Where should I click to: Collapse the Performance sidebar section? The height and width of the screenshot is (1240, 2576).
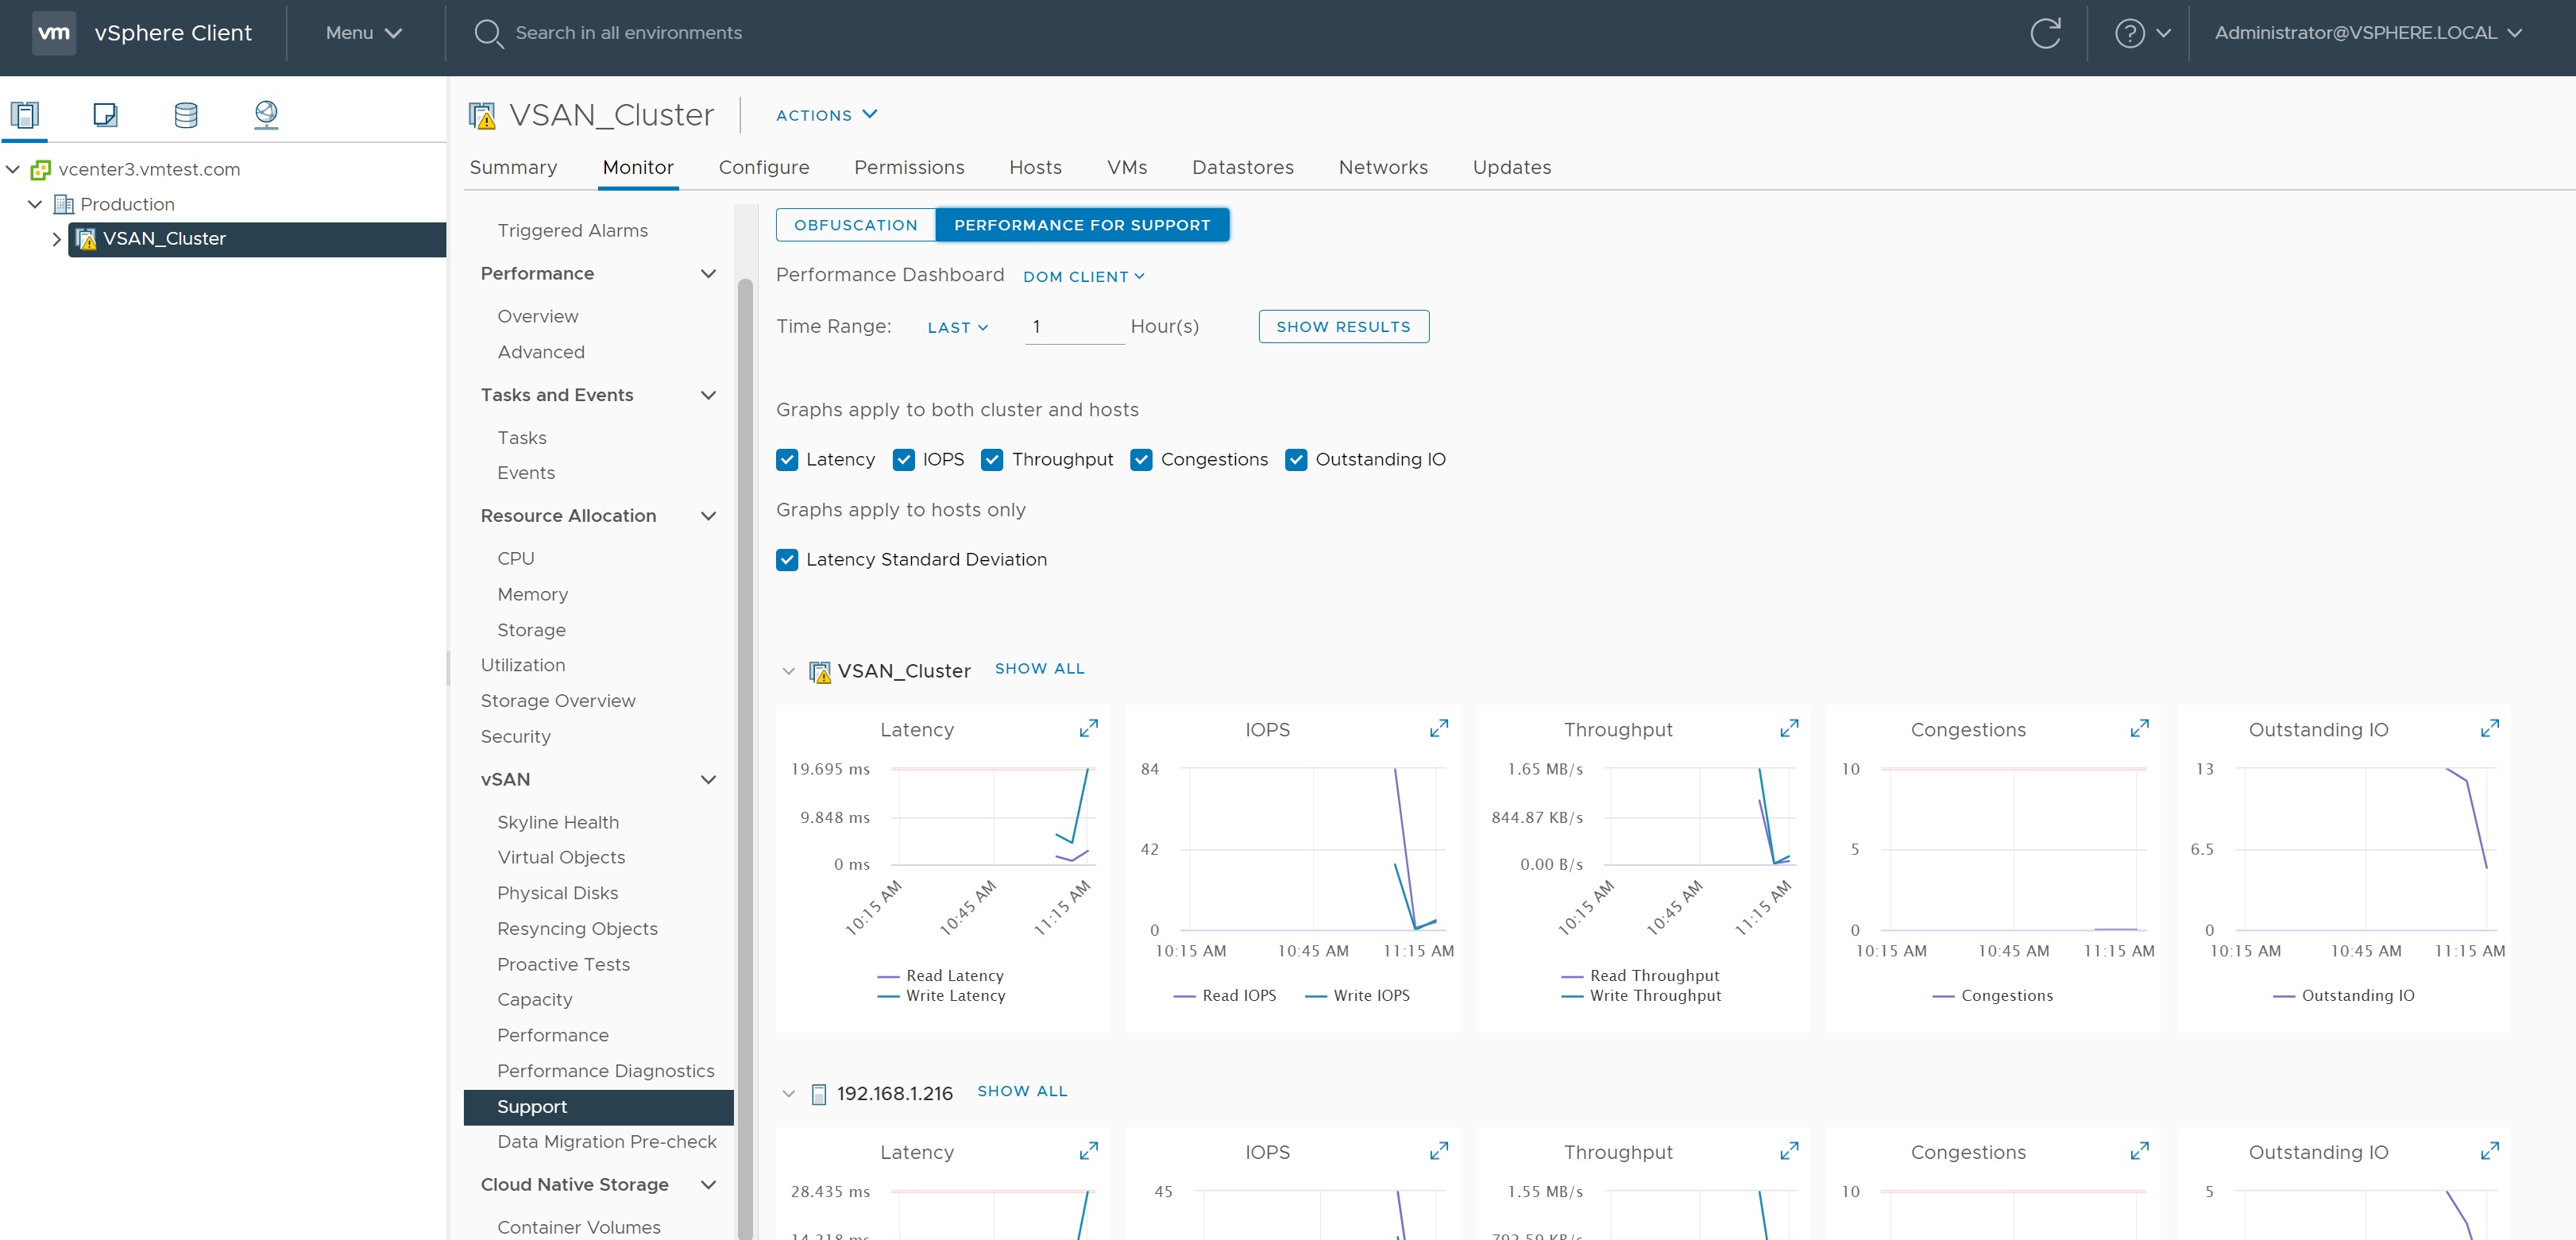click(708, 274)
